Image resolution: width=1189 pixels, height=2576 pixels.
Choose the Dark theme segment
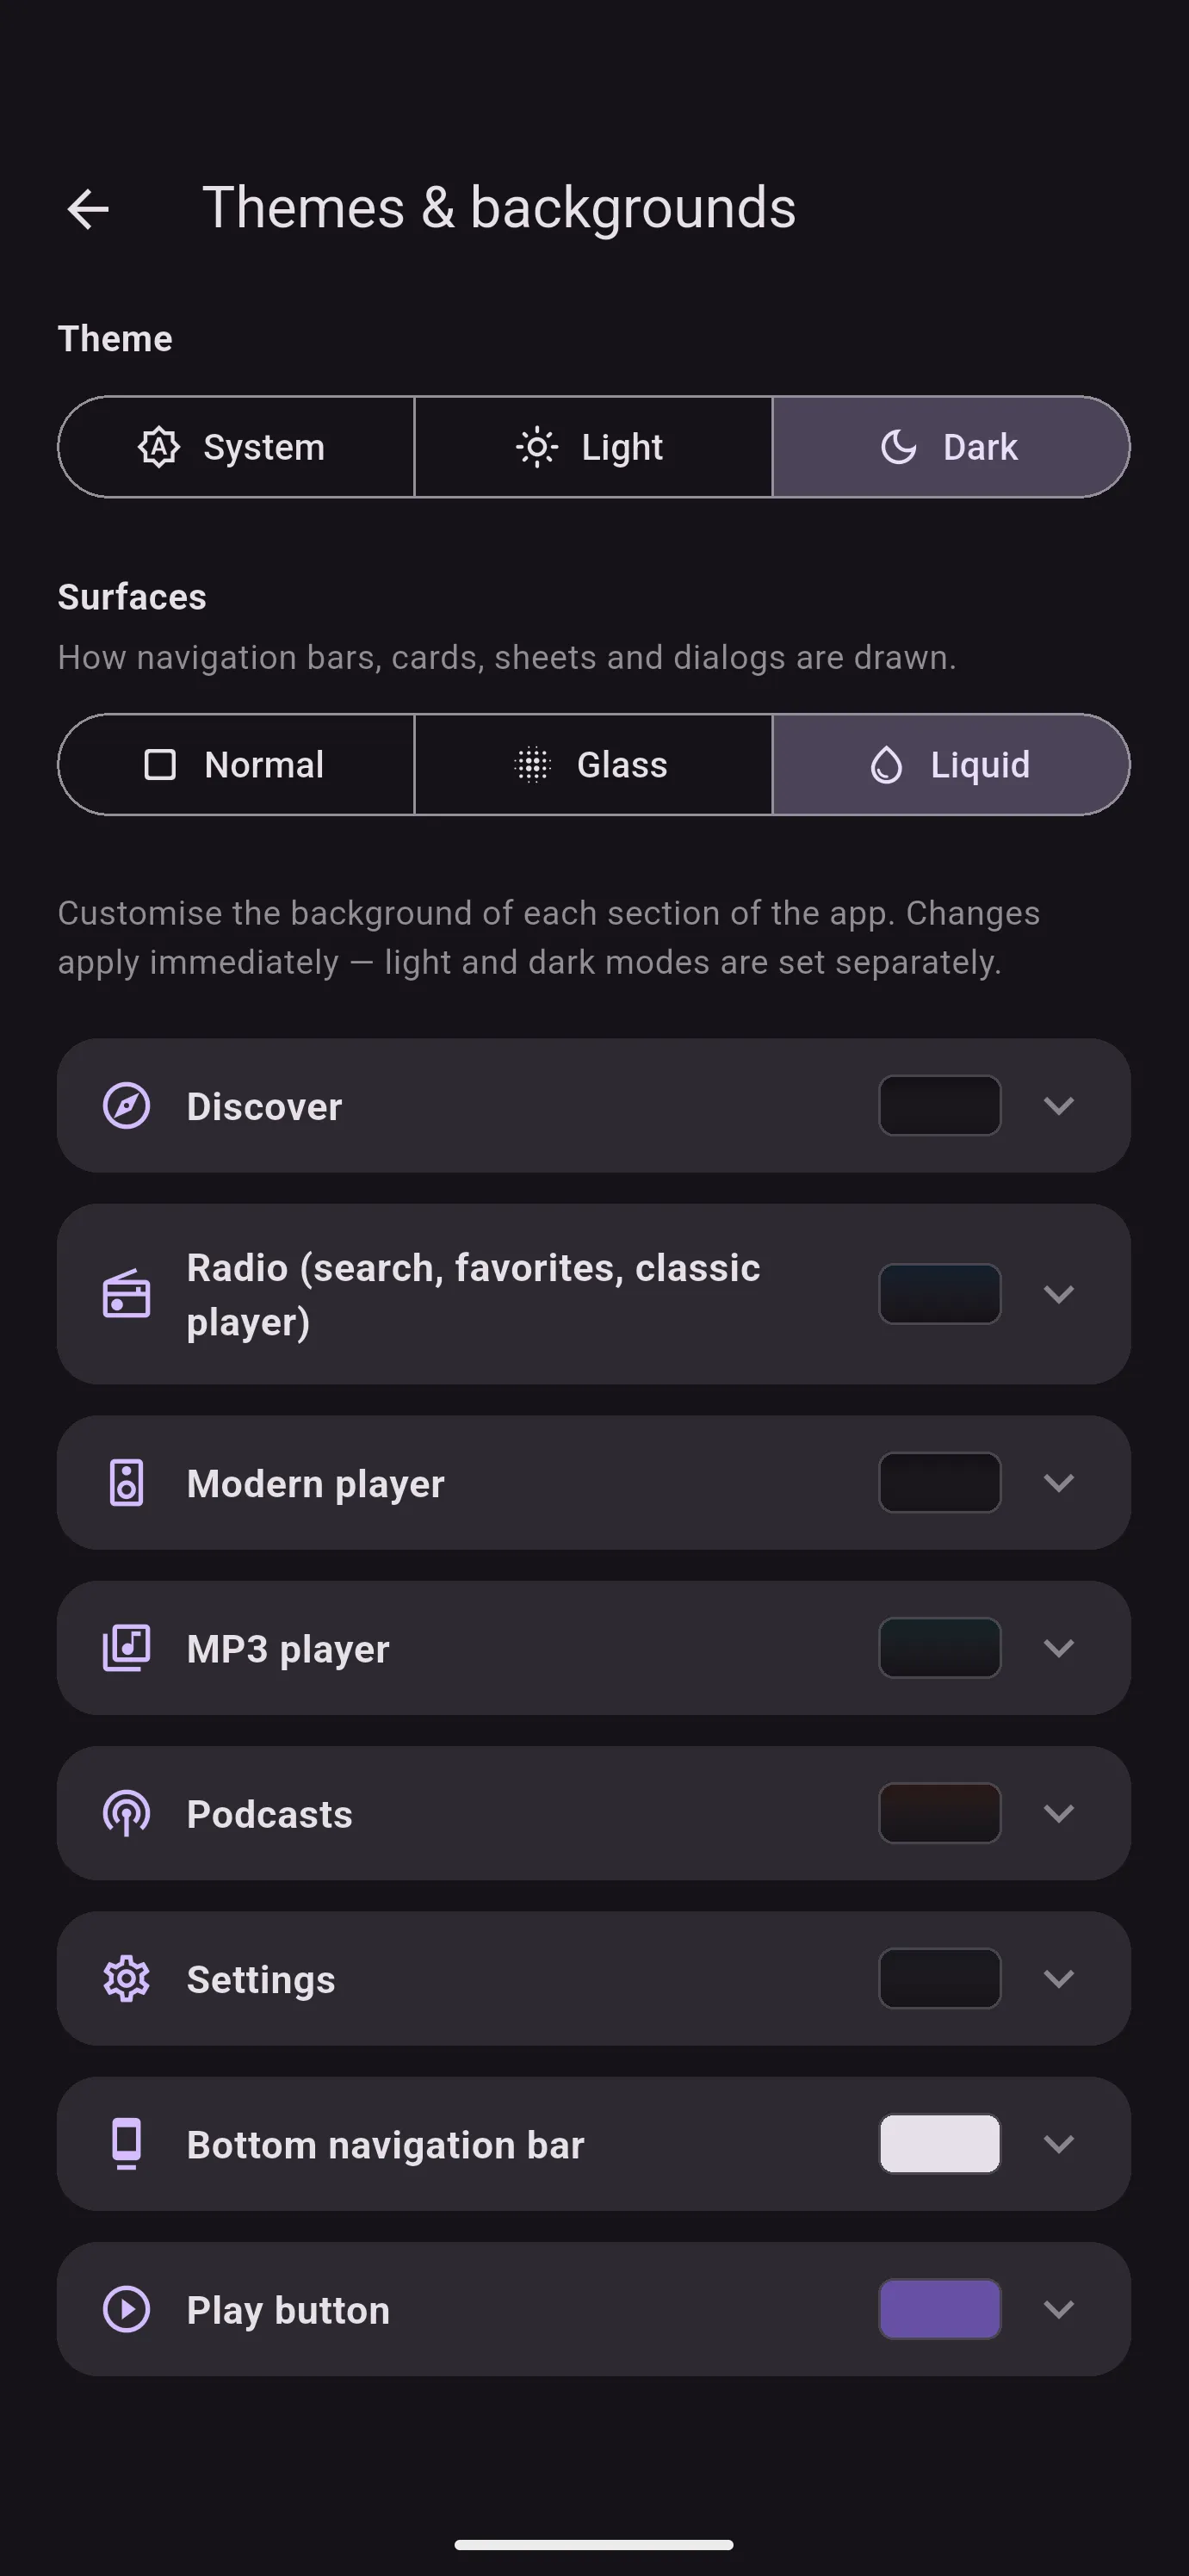(951, 447)
